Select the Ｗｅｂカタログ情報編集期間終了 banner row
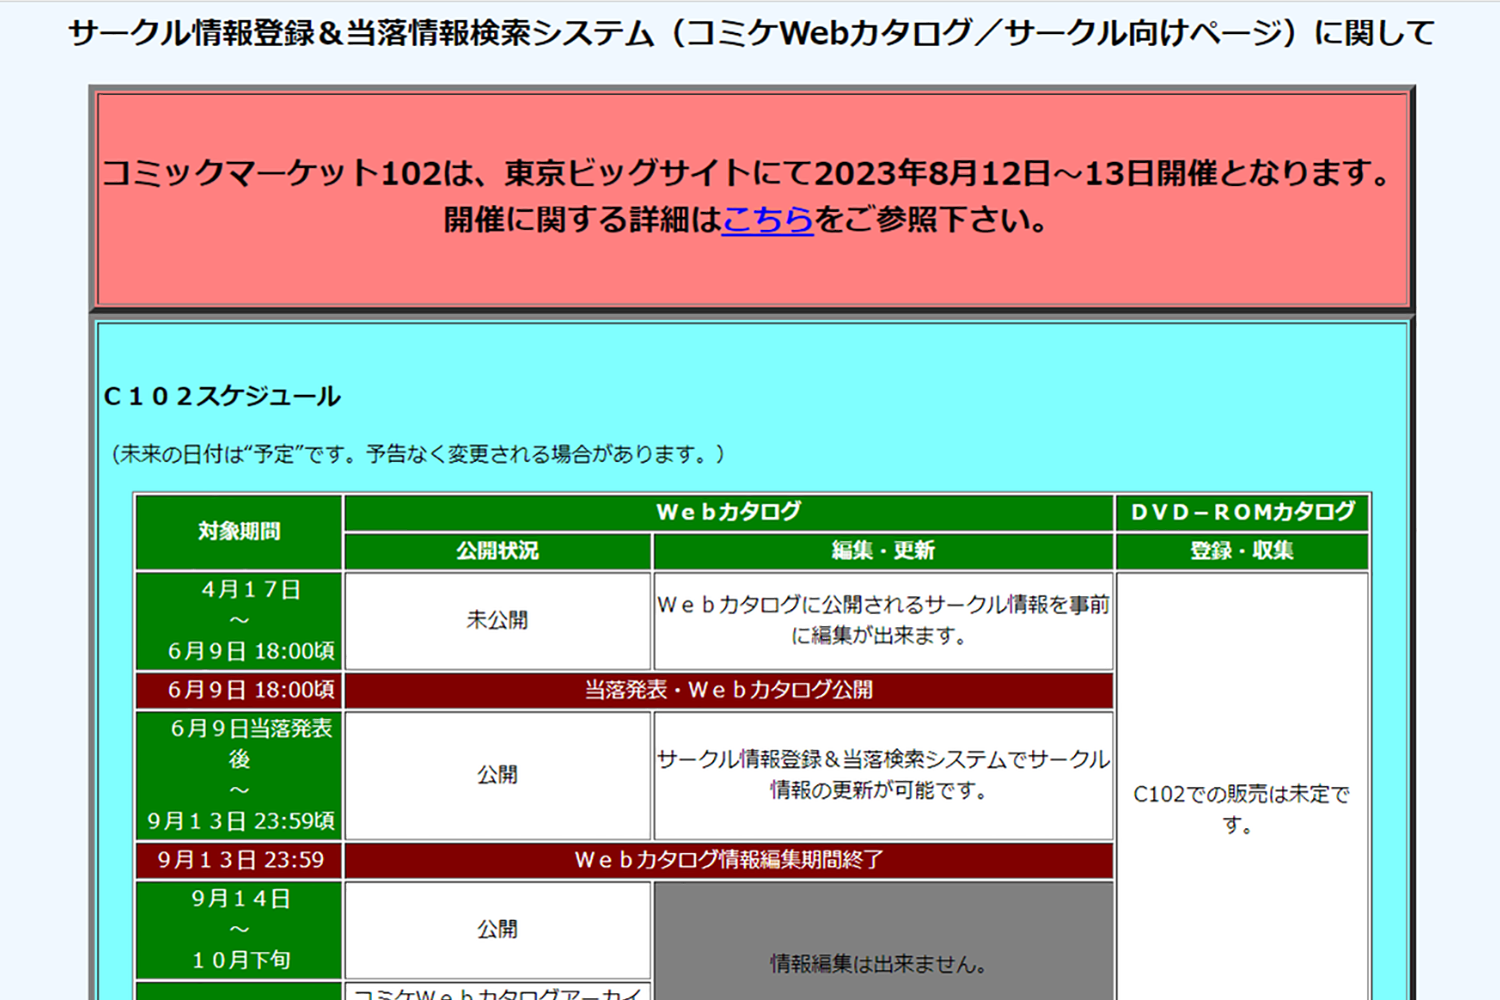This screenshot has height=1000, width=1500. [727, 859]
